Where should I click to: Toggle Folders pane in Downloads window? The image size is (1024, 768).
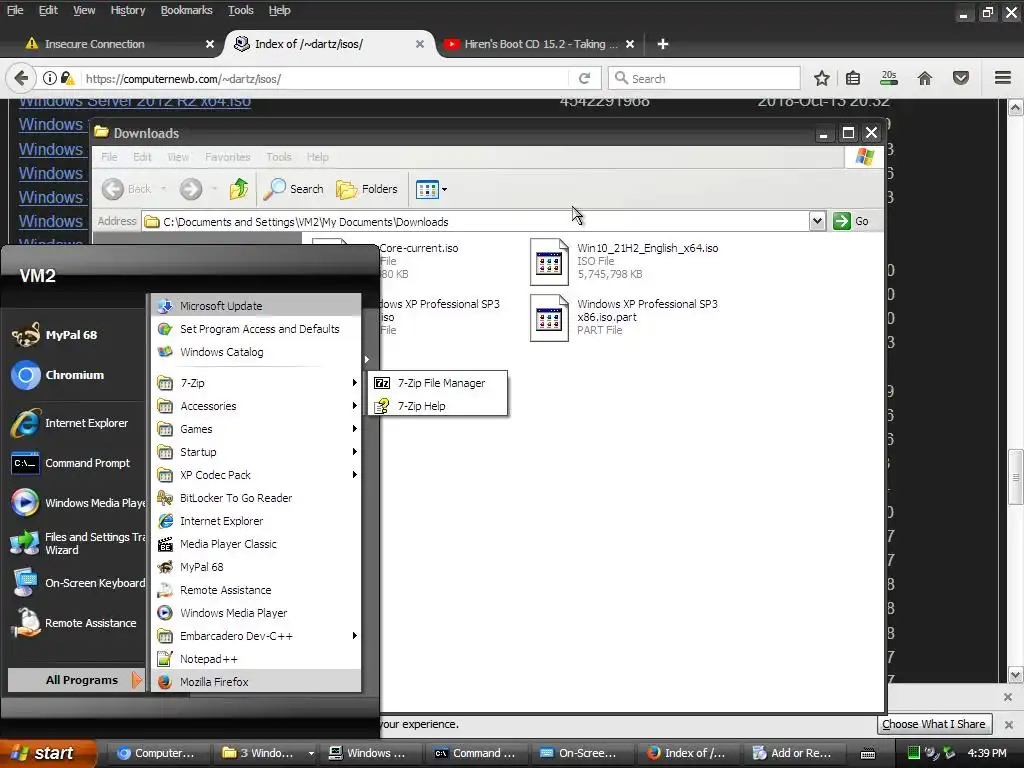click(x=367, y=189)
